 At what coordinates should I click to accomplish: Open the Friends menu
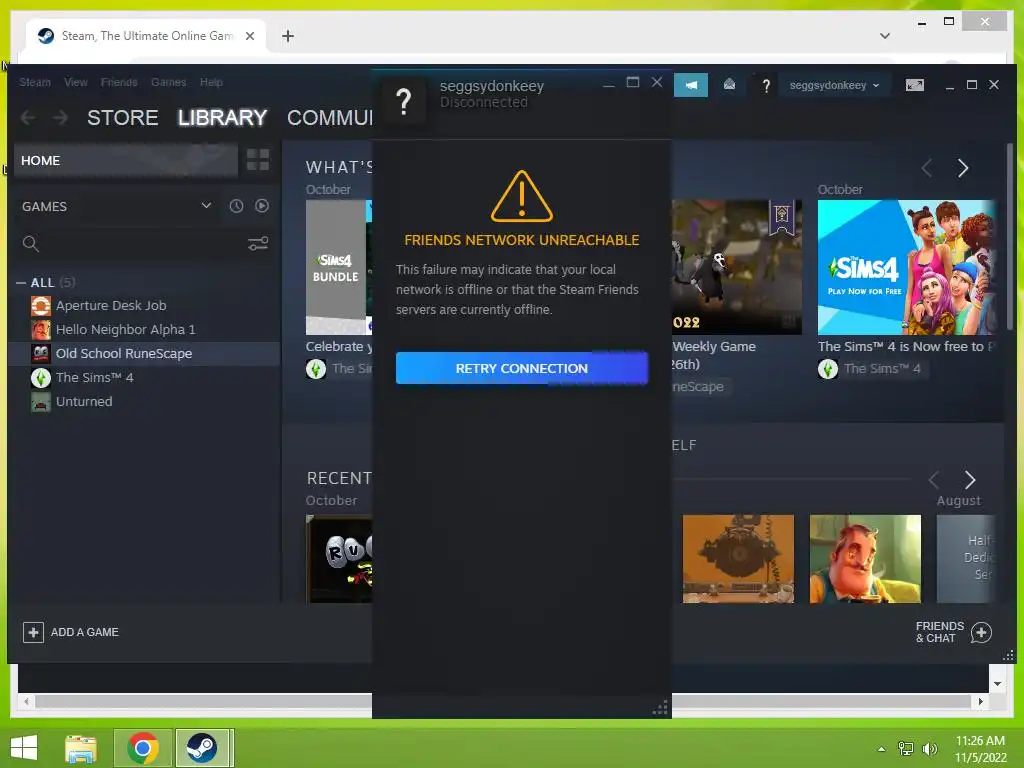(119, 82)
